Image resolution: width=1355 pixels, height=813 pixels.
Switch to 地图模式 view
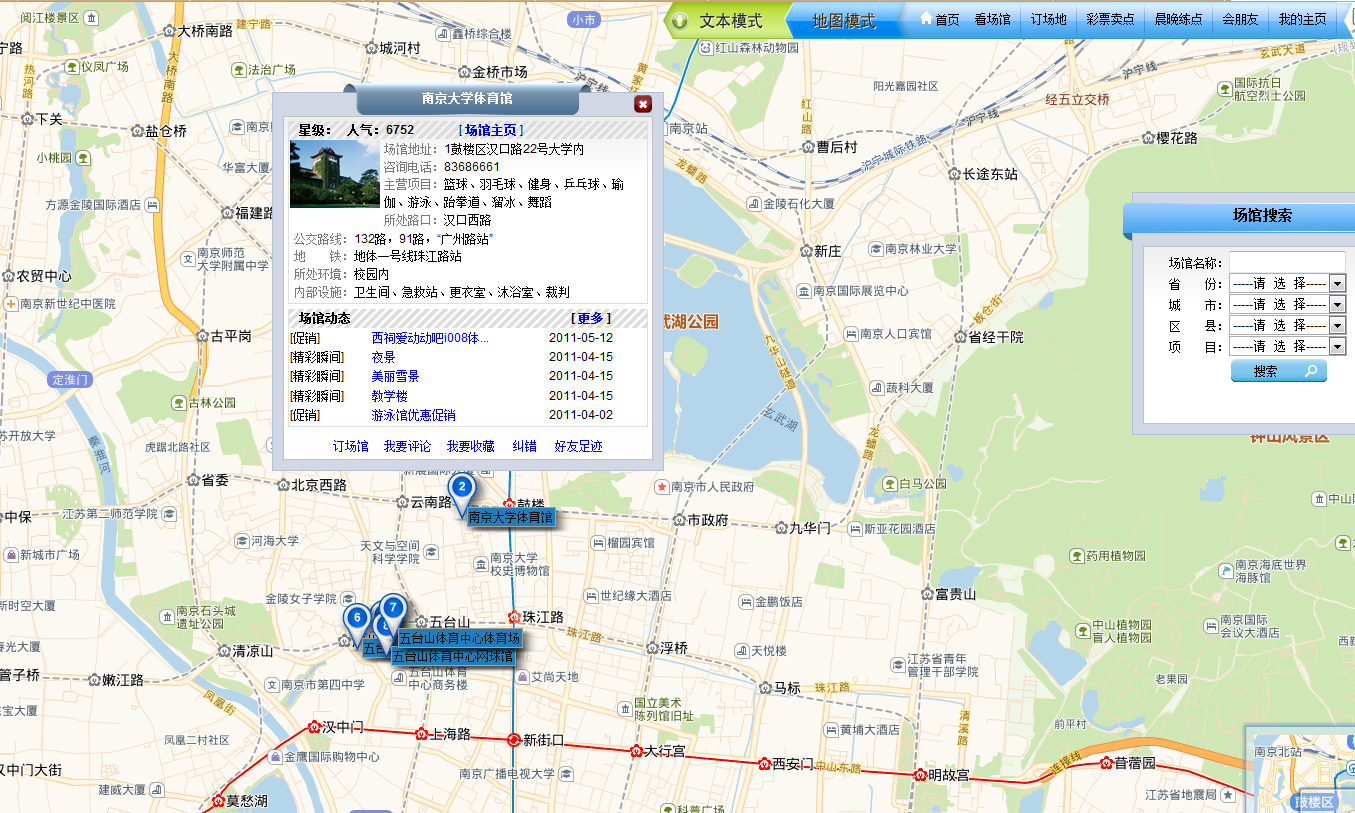coord(843,21)
